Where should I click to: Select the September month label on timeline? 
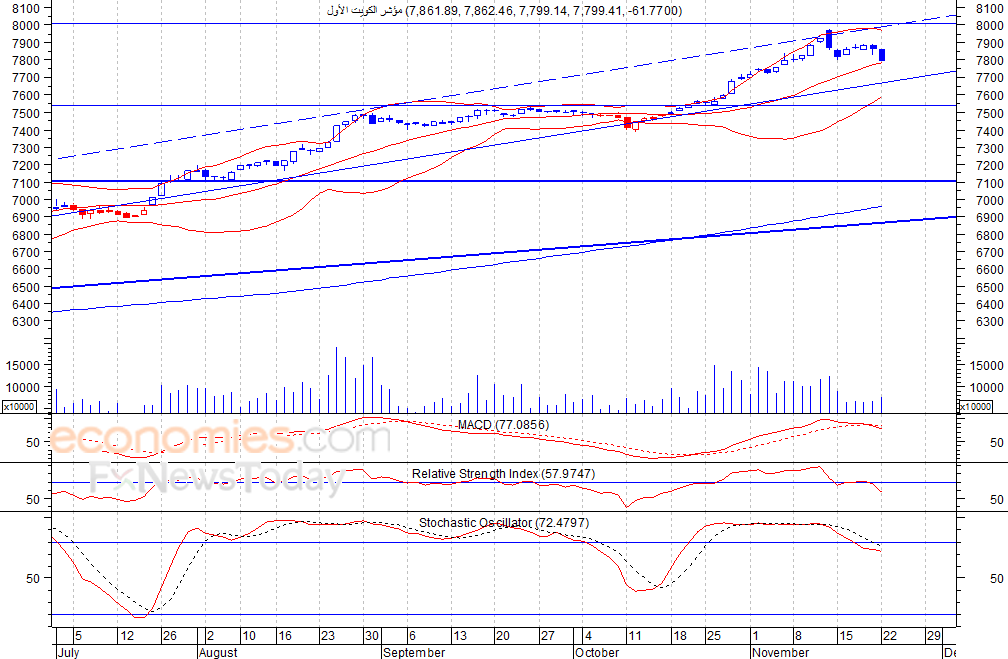click(x=414, y=653)
